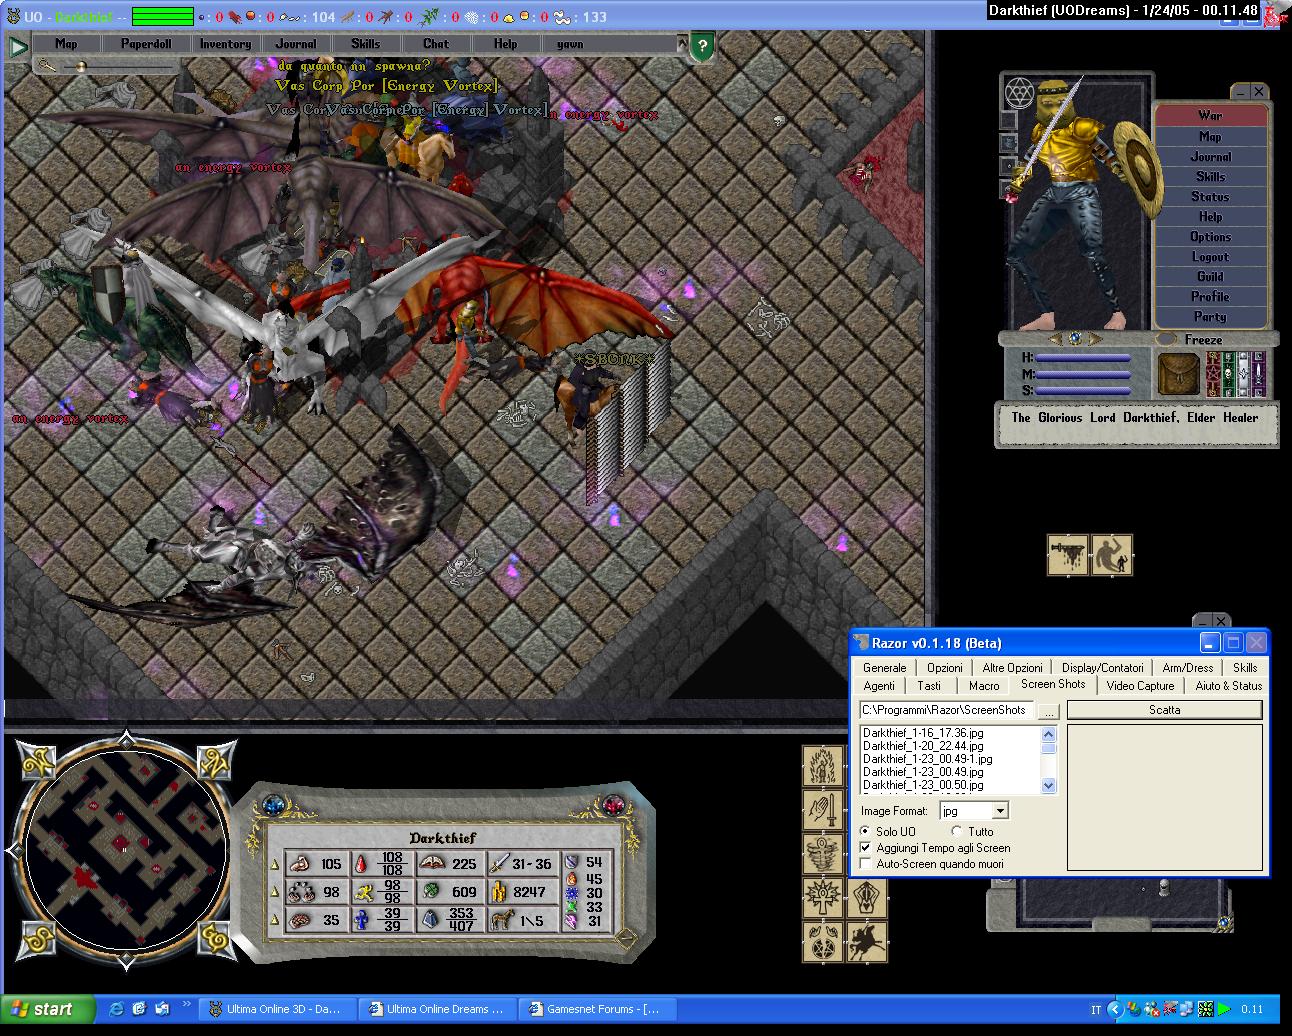The width and height of the screenshot is (1292, 1036).
Task: Use the shadow figure ability icon
Action: [1111, 554]
